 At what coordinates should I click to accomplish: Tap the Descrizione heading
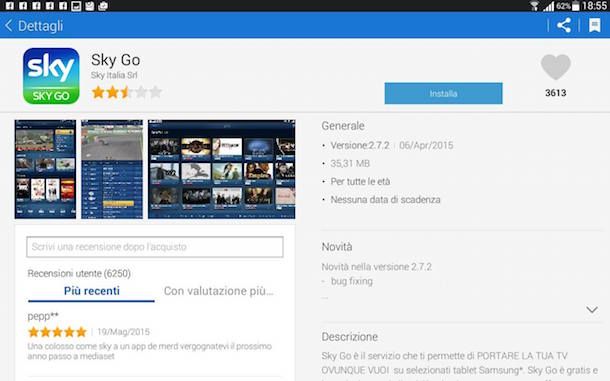(x=349, y=337)
